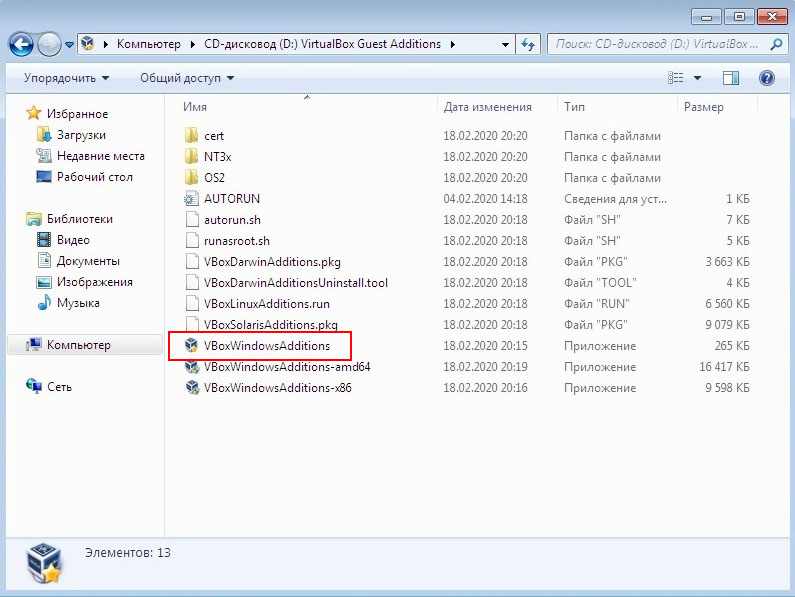This screenshot has height=597, width=795.
Task: Click the OS2 folder icon
Action: [192, 178]
